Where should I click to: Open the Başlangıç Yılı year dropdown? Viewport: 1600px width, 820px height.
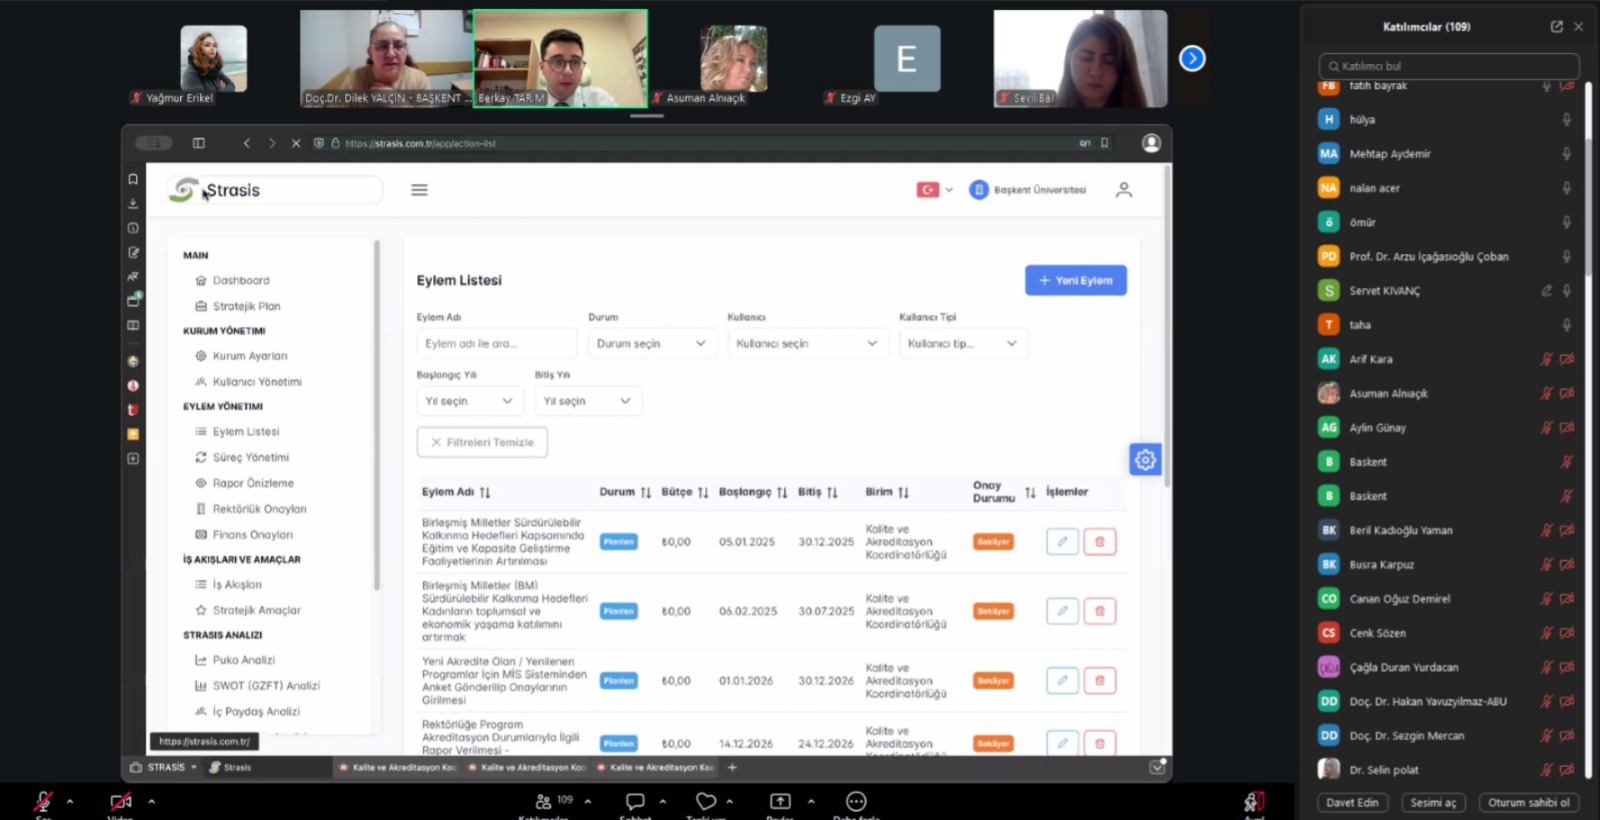click(468, 401)
